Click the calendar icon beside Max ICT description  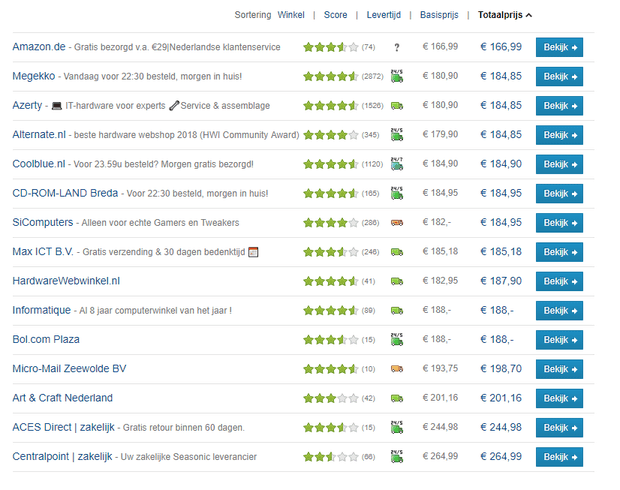click(x=253, y=252)
